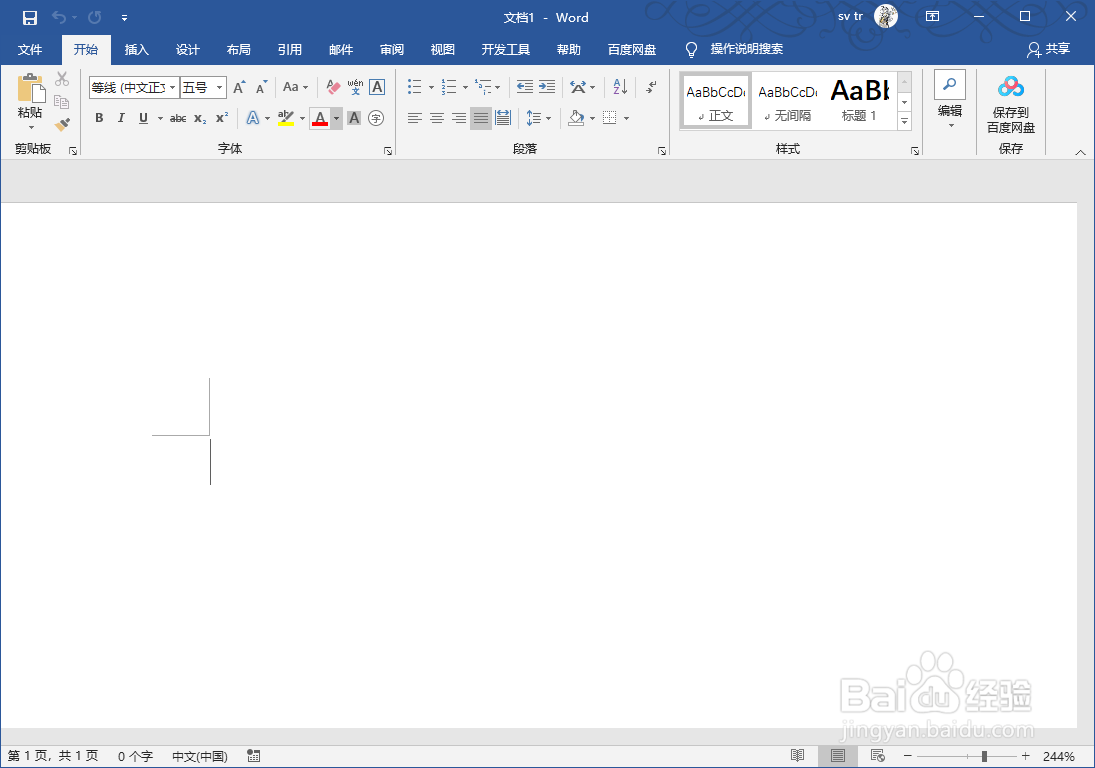
Task: Click the Numbering list icon
Action: click(x=449, y=87)
